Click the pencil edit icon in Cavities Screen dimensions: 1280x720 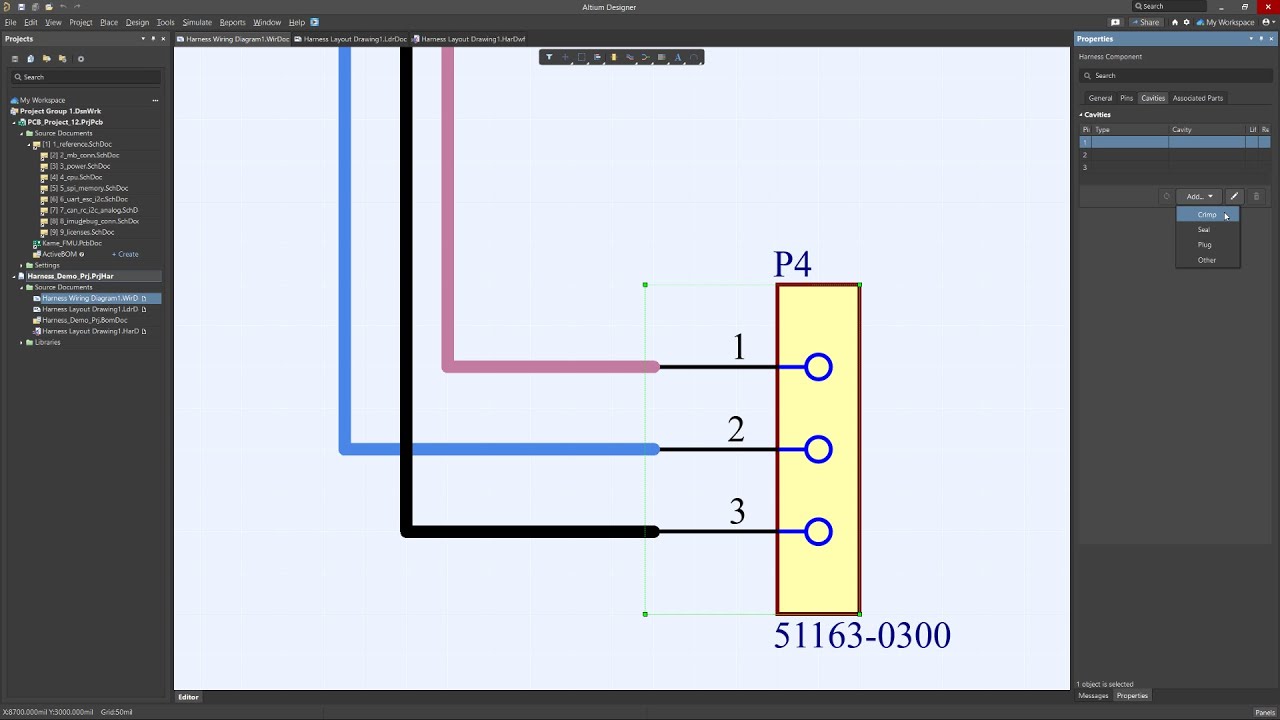1234,196
